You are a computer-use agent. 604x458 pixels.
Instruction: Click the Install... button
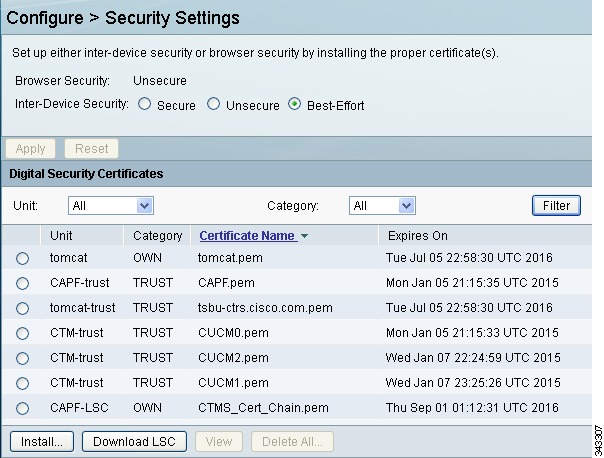(42, 441)
